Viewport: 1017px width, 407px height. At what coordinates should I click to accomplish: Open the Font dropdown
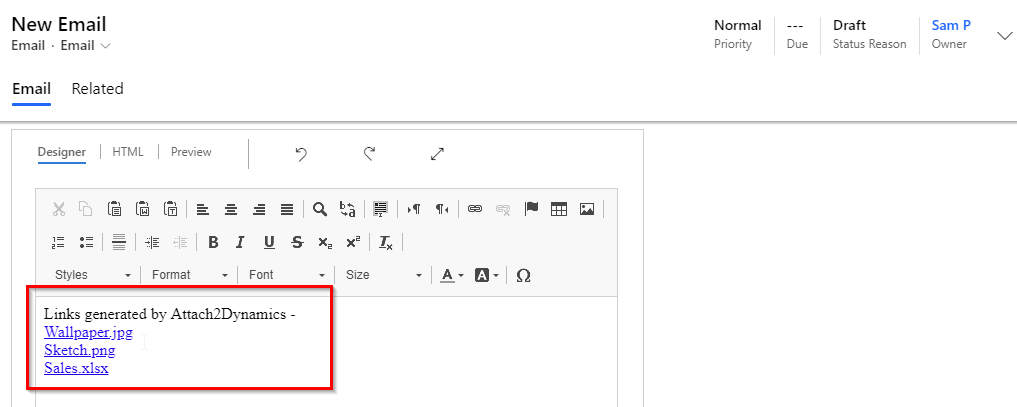tap(286, 275)
